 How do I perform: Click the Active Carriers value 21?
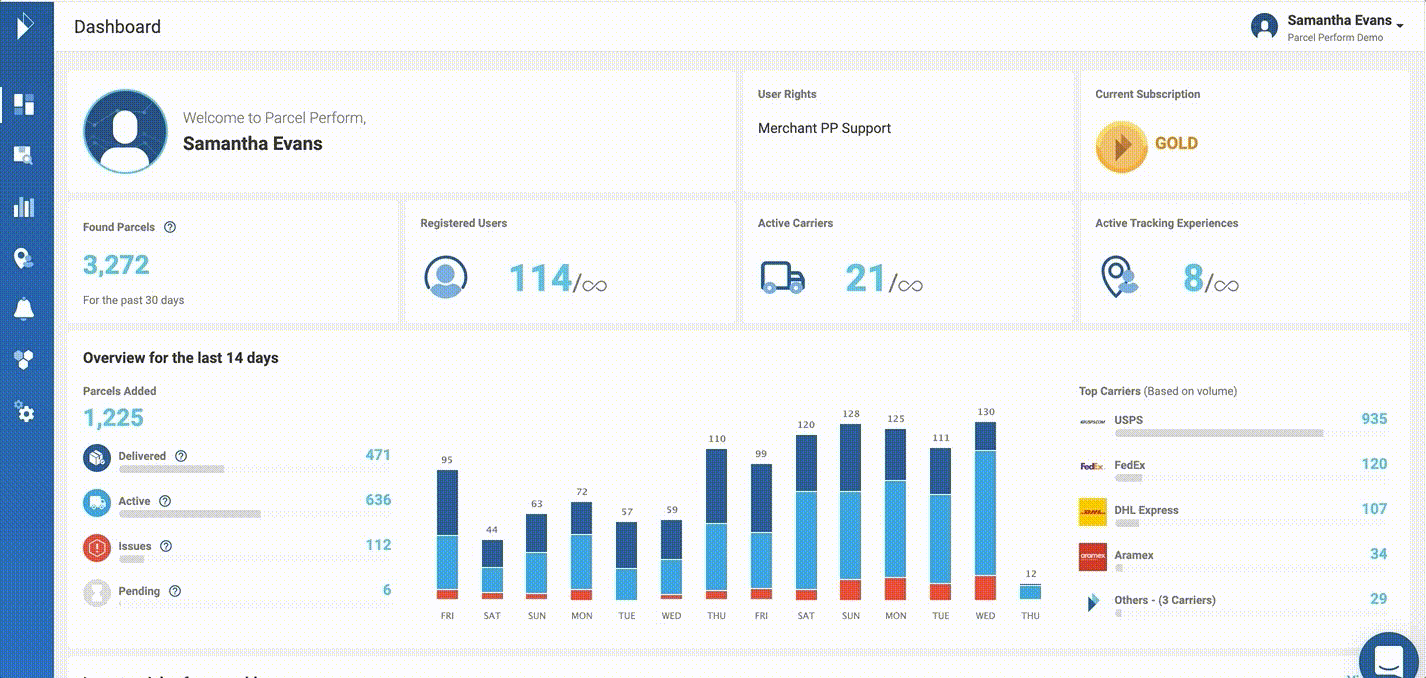(x=866, y=278)
